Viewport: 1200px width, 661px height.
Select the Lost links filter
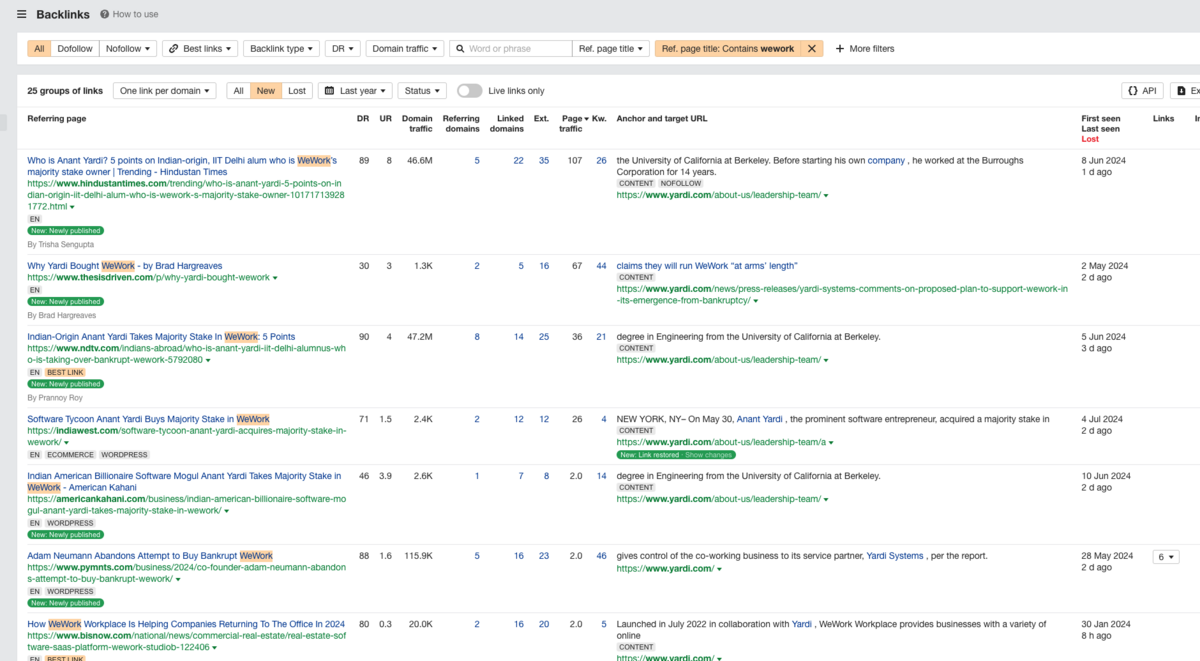click(x=297, y=91)
